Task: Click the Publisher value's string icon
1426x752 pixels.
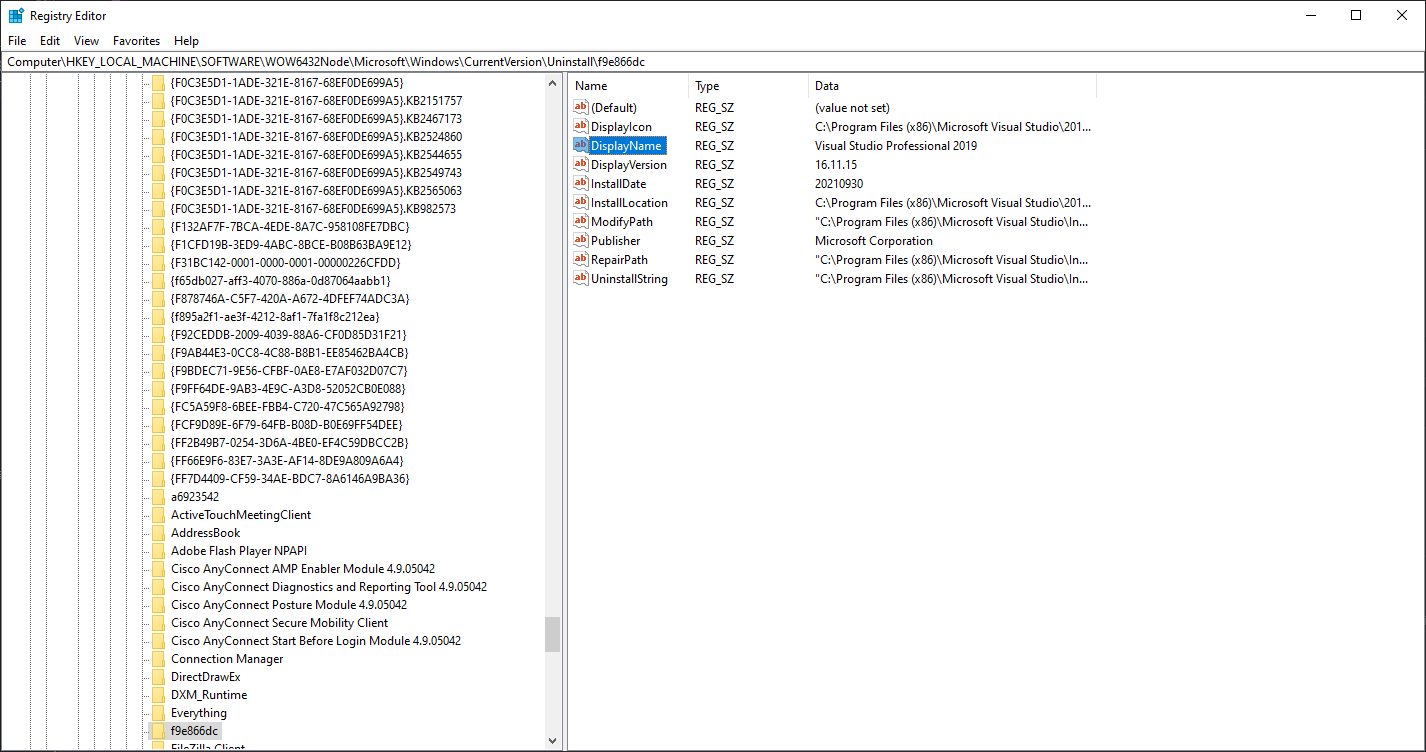Action: [581, 240]
